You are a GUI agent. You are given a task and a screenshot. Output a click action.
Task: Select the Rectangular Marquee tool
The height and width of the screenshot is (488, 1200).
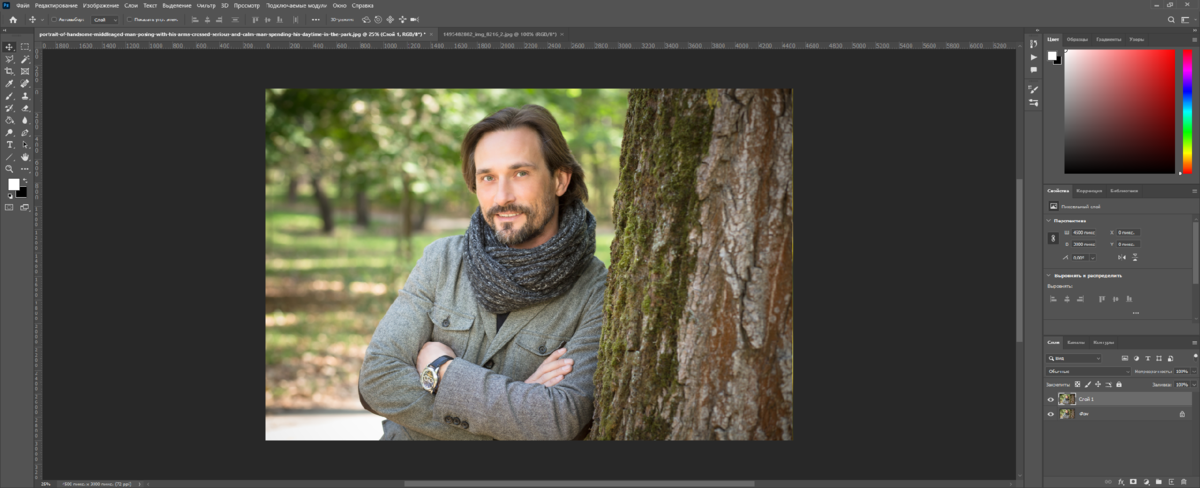pyautogui.click(x=25, y=47)
